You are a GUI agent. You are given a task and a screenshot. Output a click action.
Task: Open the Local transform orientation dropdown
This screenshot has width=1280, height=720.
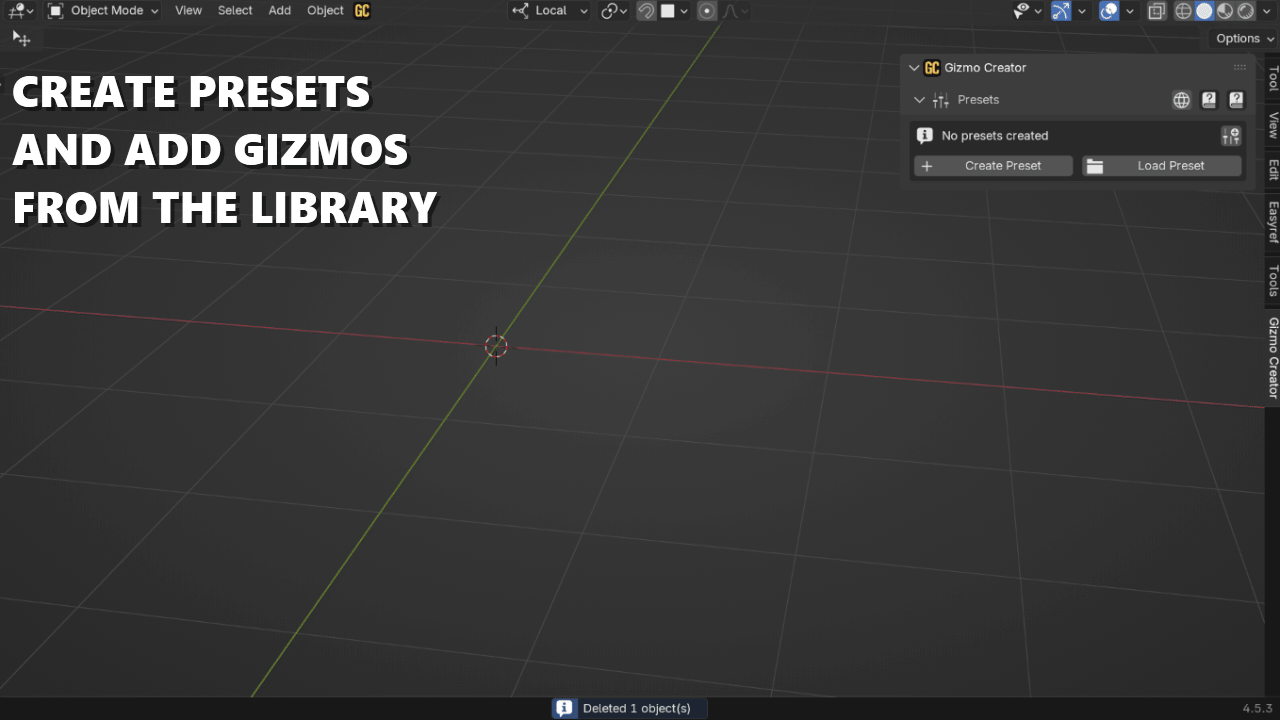(550, 11)
